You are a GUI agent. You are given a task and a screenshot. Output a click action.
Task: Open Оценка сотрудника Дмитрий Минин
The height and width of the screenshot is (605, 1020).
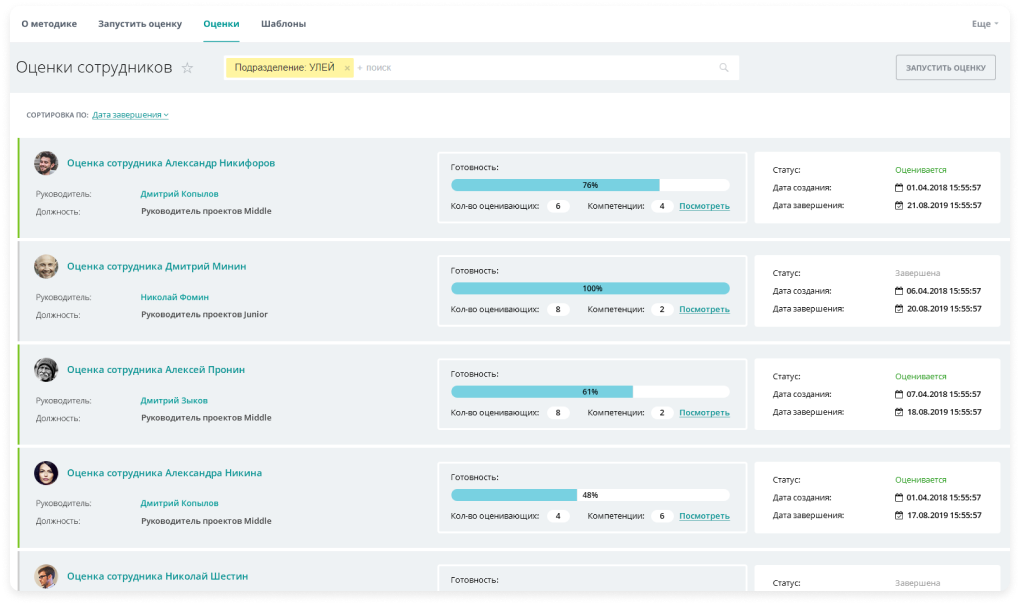point(157,267)
